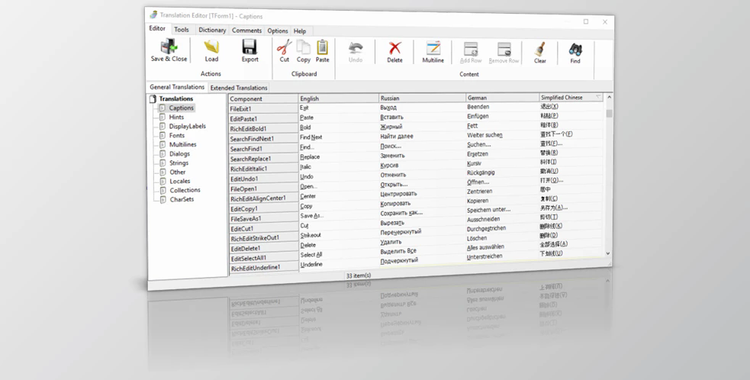Screen dimensions: 750x380
Task: Click the Translation Editor app icon in title bar
Action: [153, 15]
